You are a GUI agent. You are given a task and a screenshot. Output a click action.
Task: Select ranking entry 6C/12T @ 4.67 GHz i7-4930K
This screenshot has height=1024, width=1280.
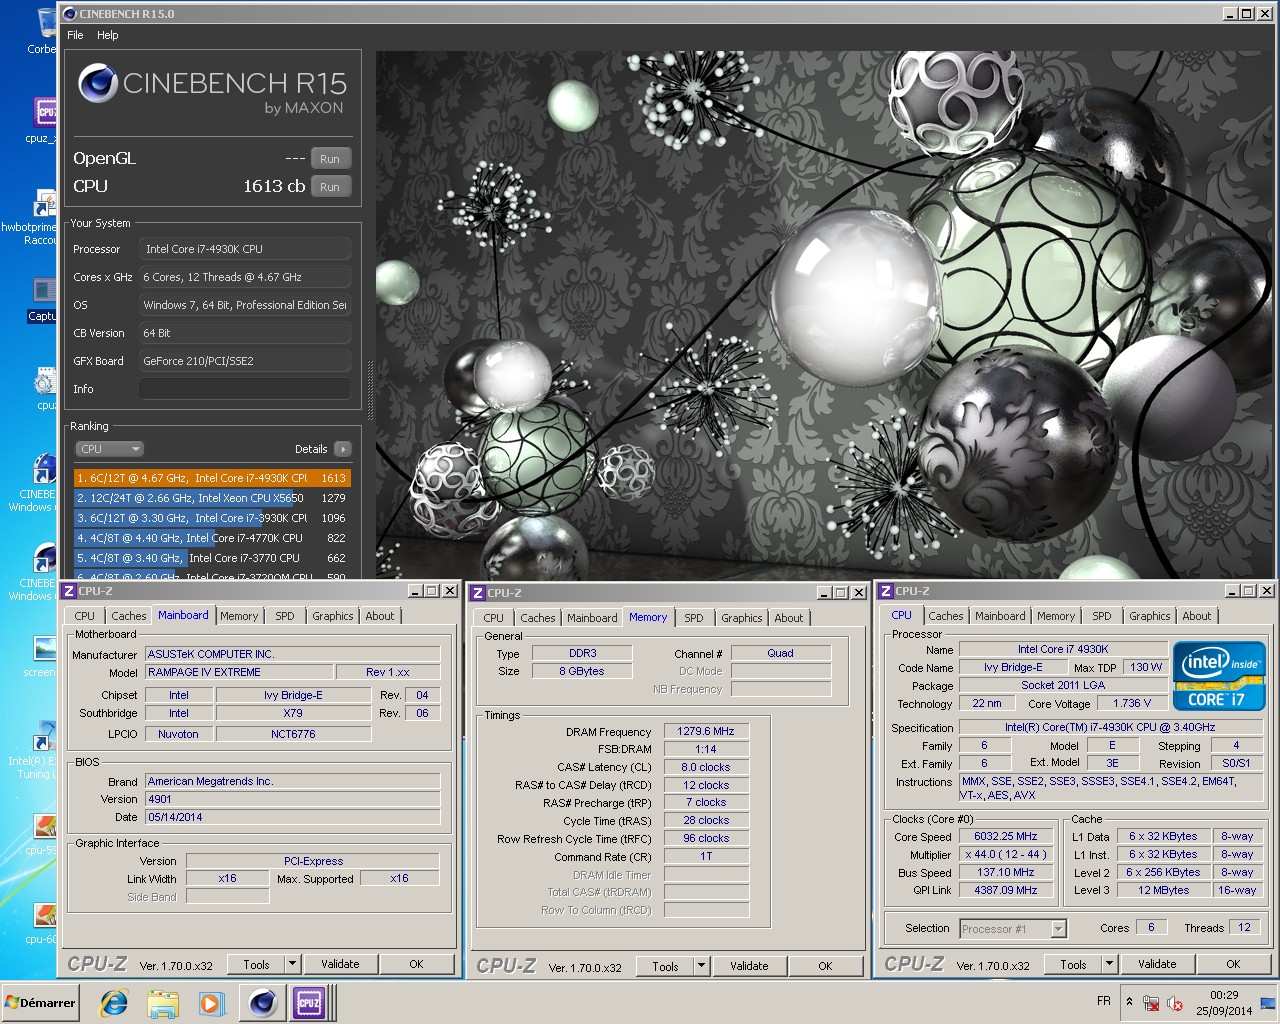tap(212, 478)
